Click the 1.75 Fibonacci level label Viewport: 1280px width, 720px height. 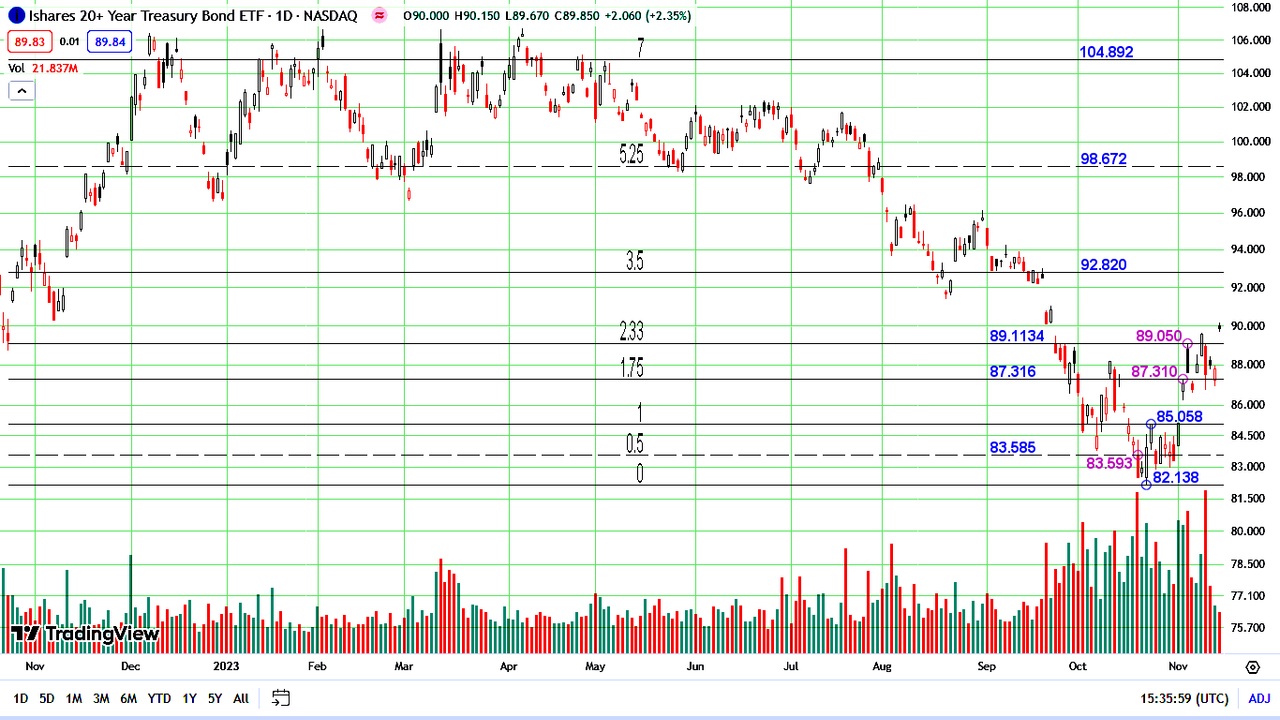[632, 369]
